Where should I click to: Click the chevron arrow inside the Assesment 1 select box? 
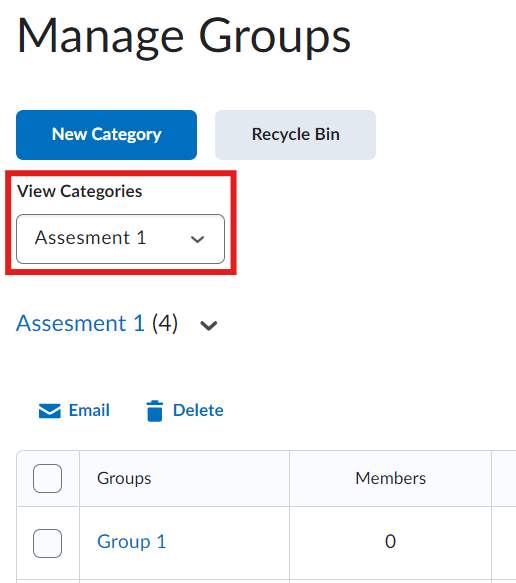click(x=197, y=239)
